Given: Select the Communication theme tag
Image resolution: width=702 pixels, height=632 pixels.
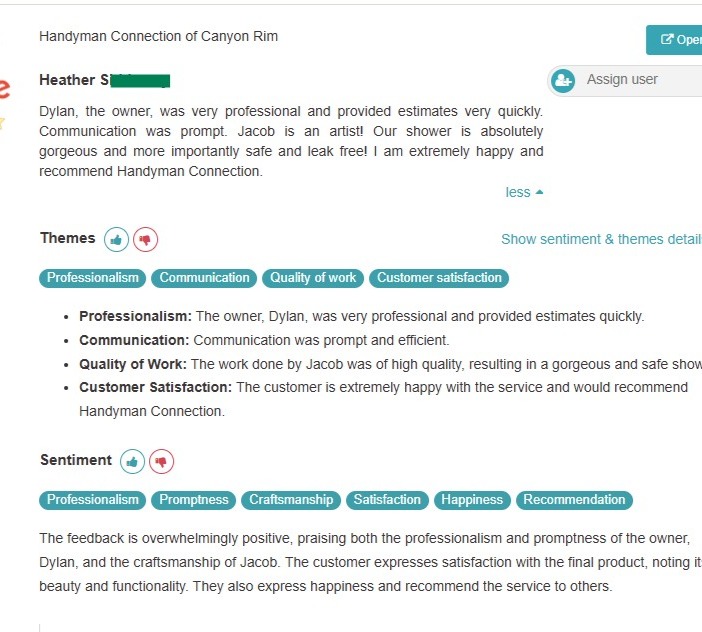Looking at the screenshot, I should tap(205, 278).
